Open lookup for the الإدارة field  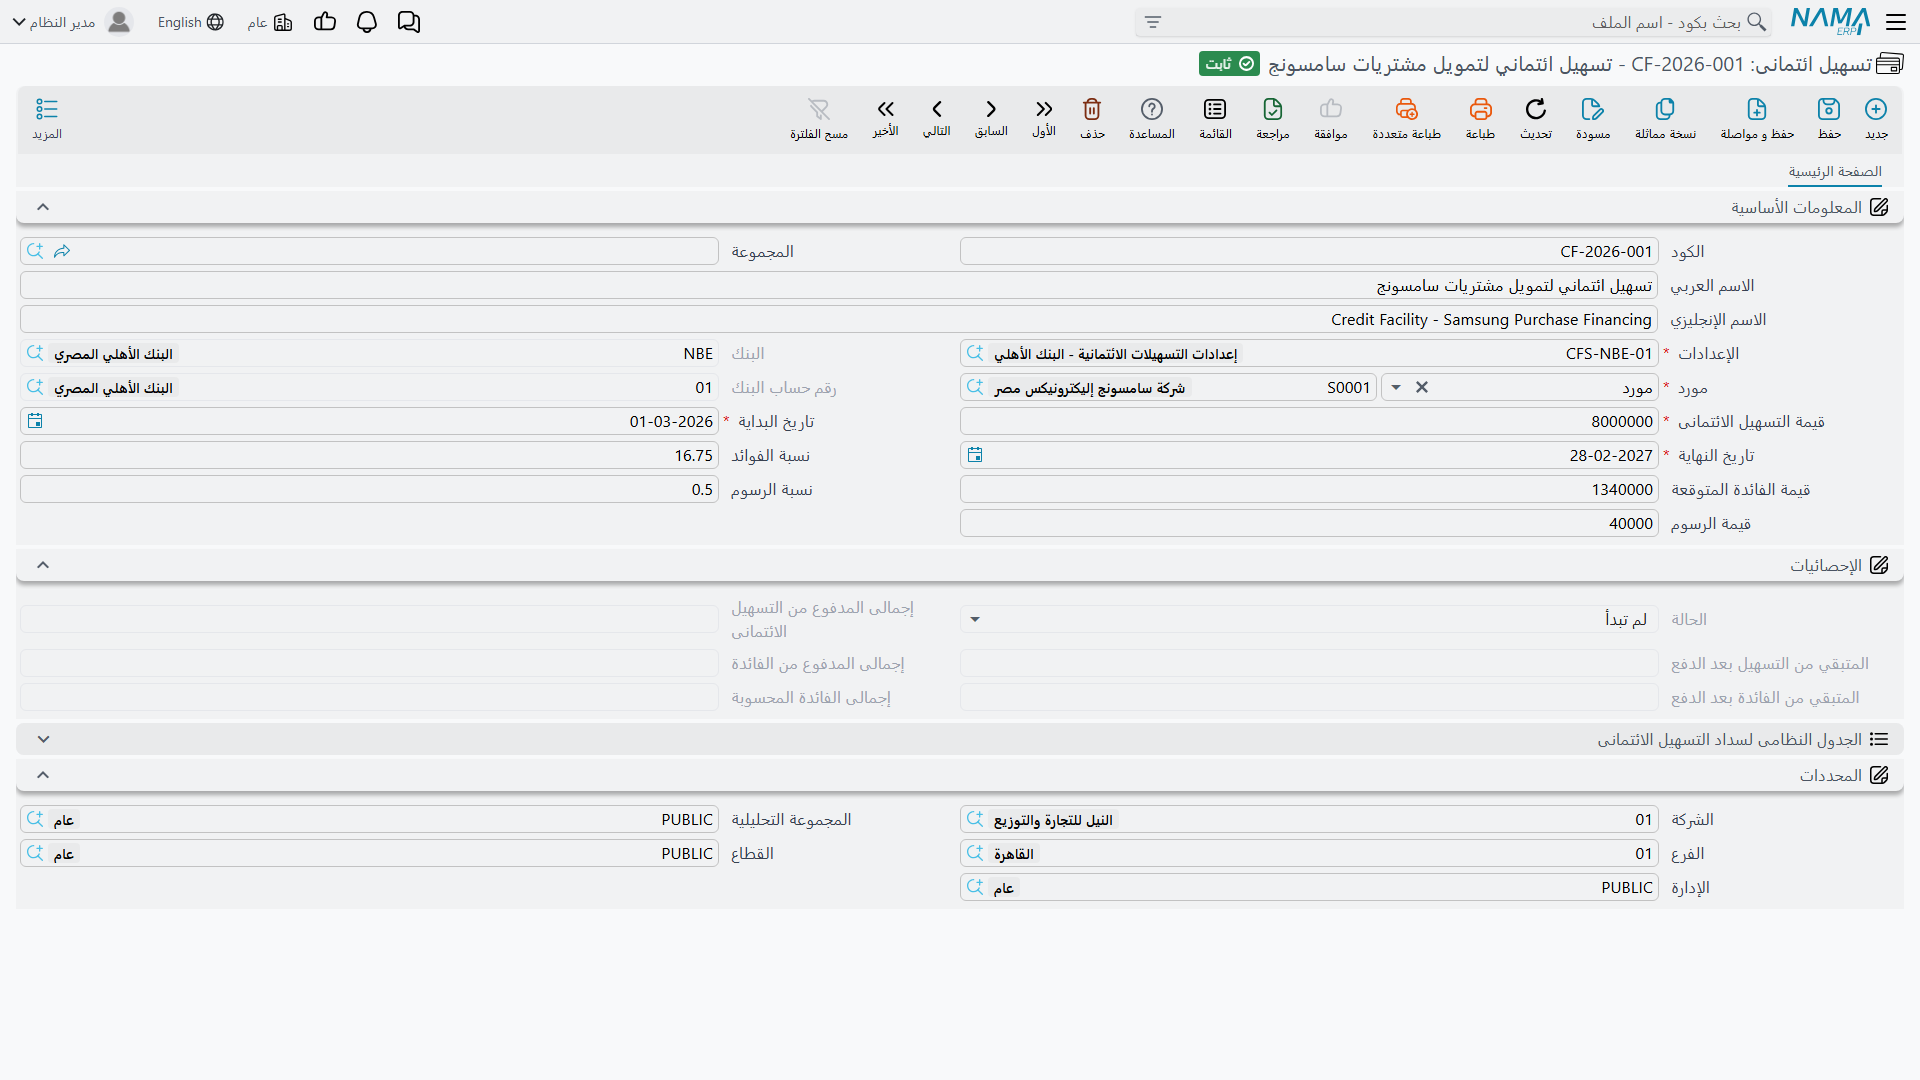click(975, 887)
